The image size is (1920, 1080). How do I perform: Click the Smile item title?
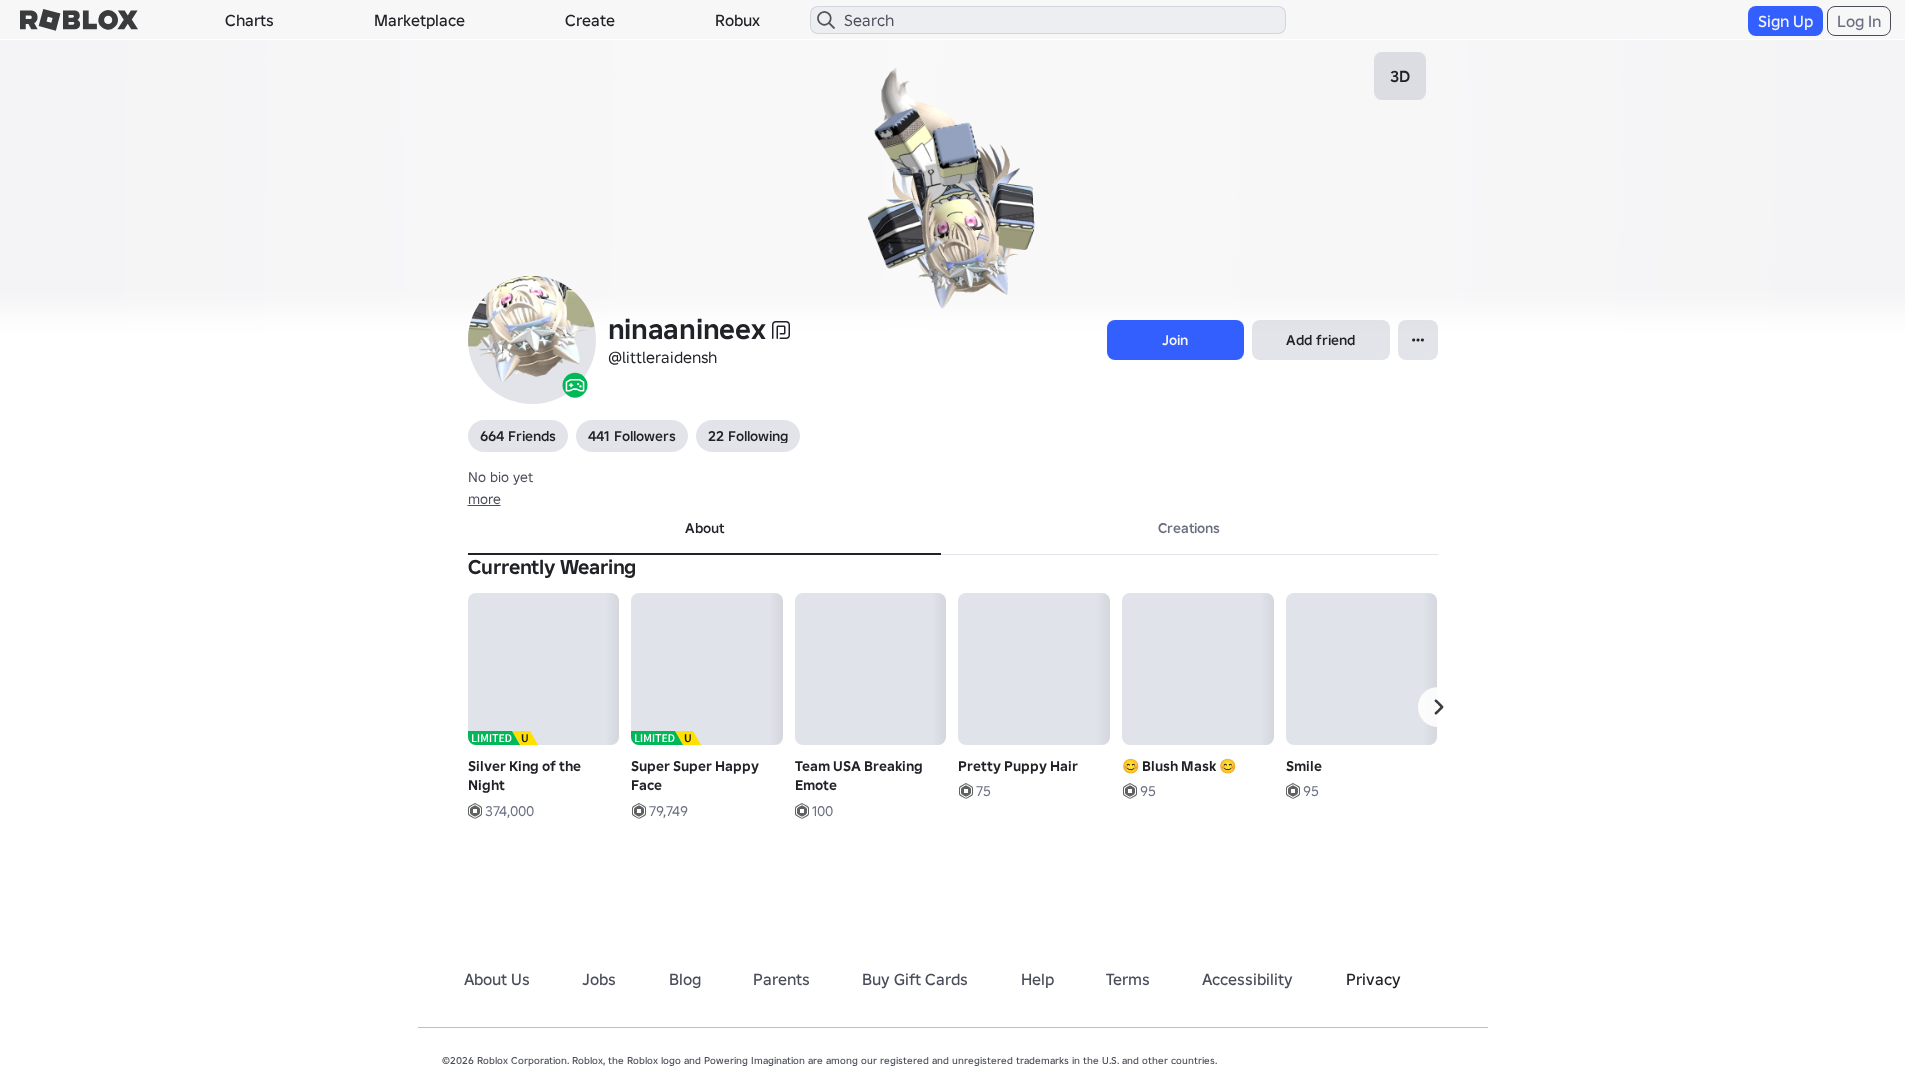click(x=1304, y=766)
